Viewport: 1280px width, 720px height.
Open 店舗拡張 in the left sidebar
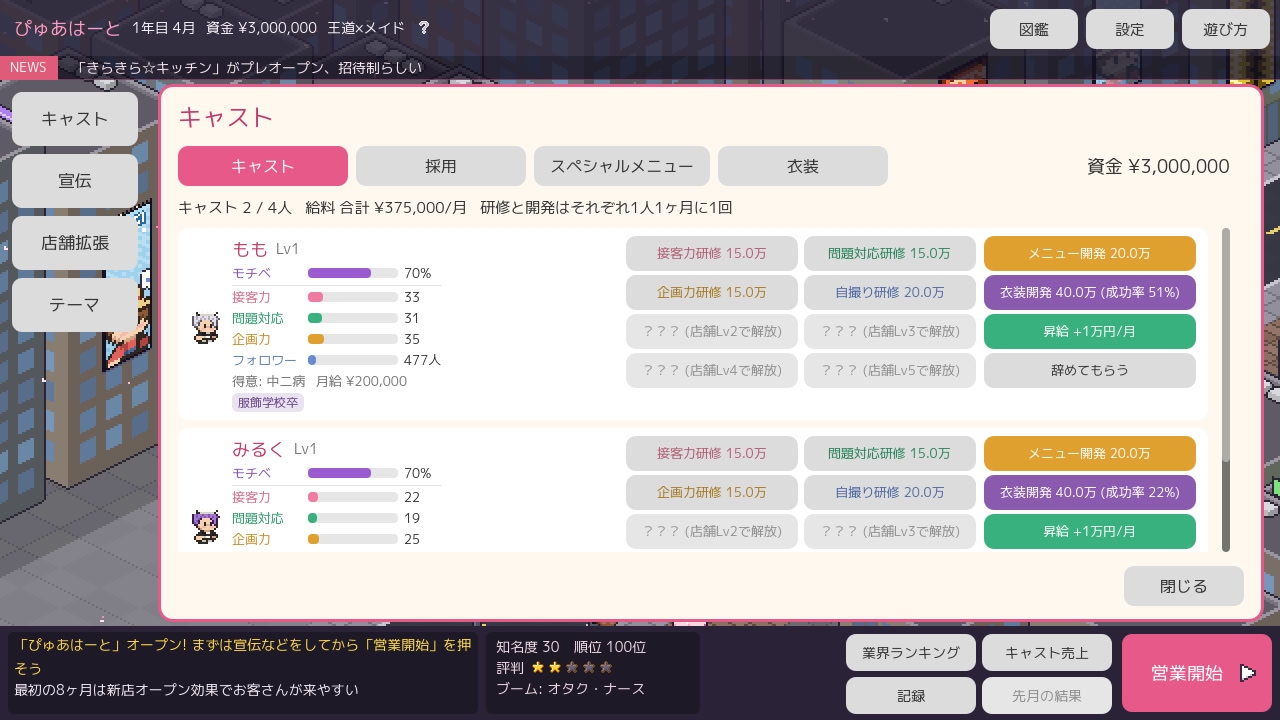(x=75, y=243)
